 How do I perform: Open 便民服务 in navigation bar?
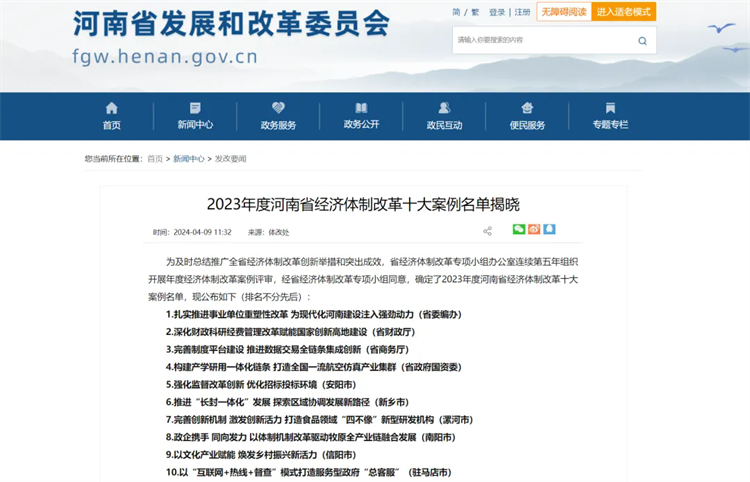[527, 116]
